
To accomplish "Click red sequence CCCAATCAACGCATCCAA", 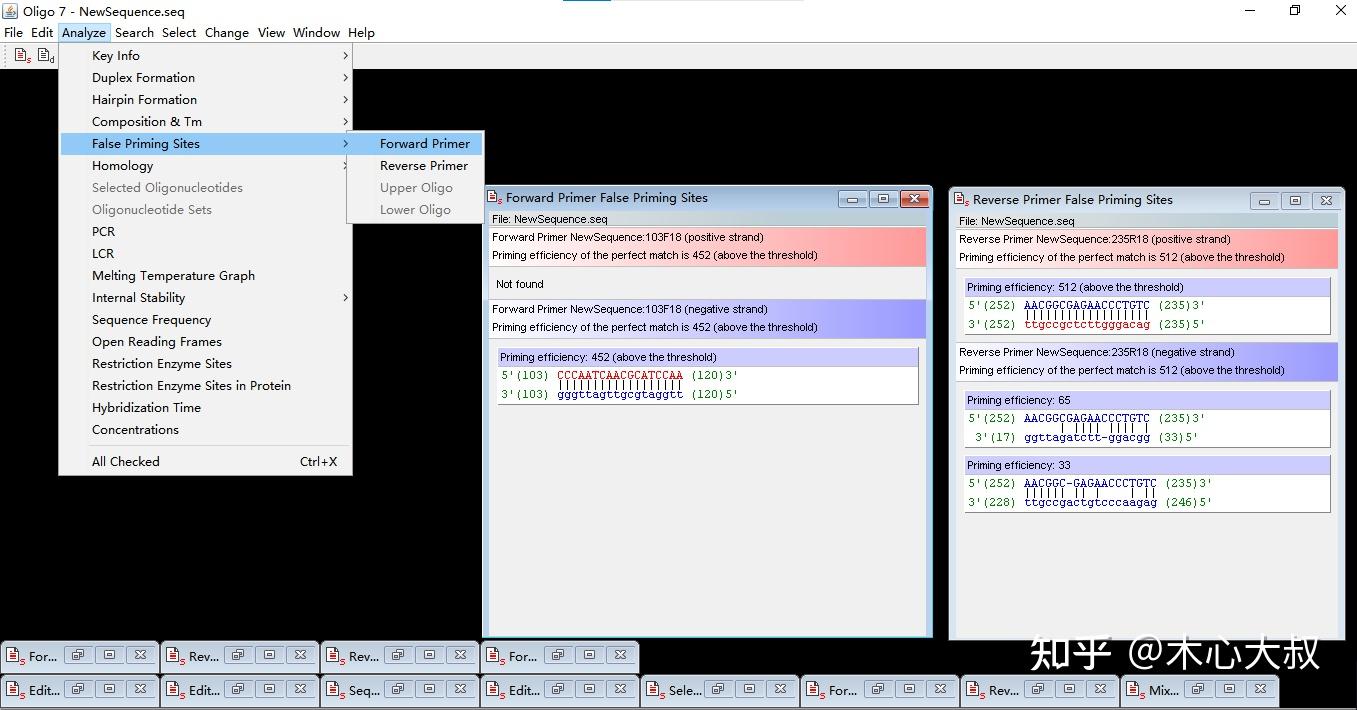I will point(620,376).
